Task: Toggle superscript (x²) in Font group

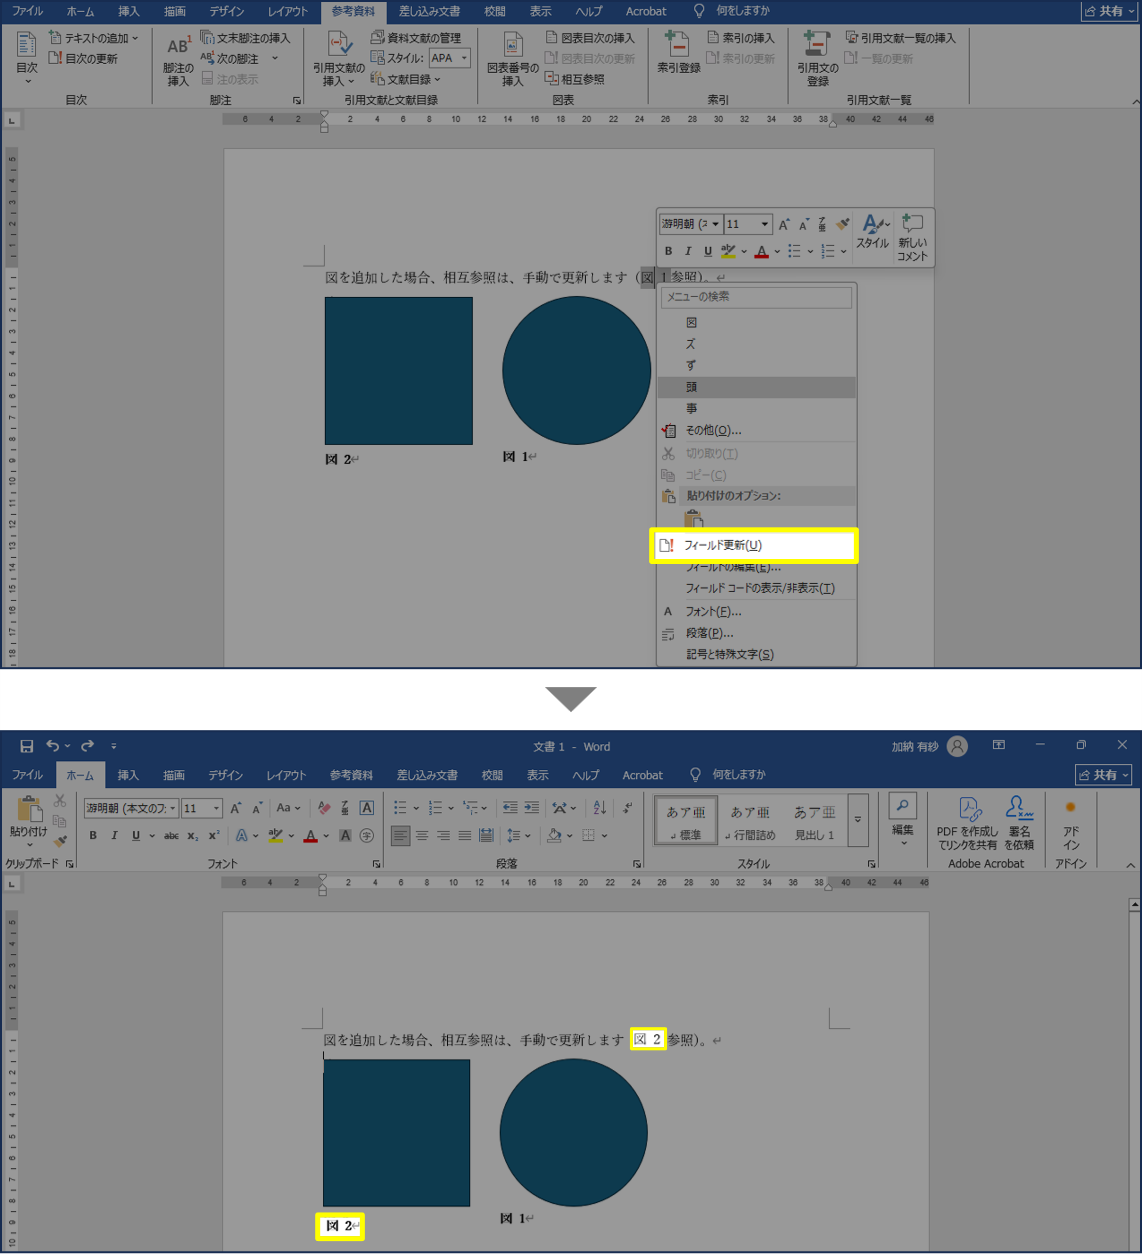Action: [214, 836]
